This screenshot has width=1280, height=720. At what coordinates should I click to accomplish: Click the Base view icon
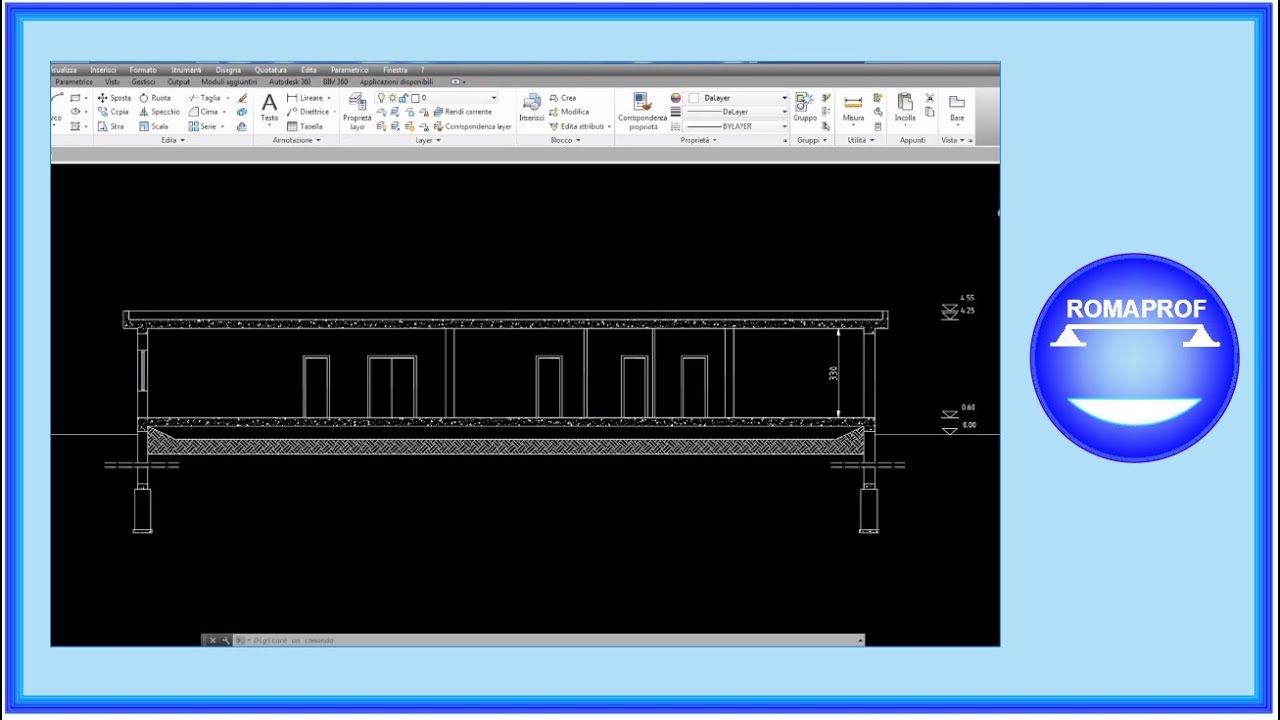click(957, 108)
